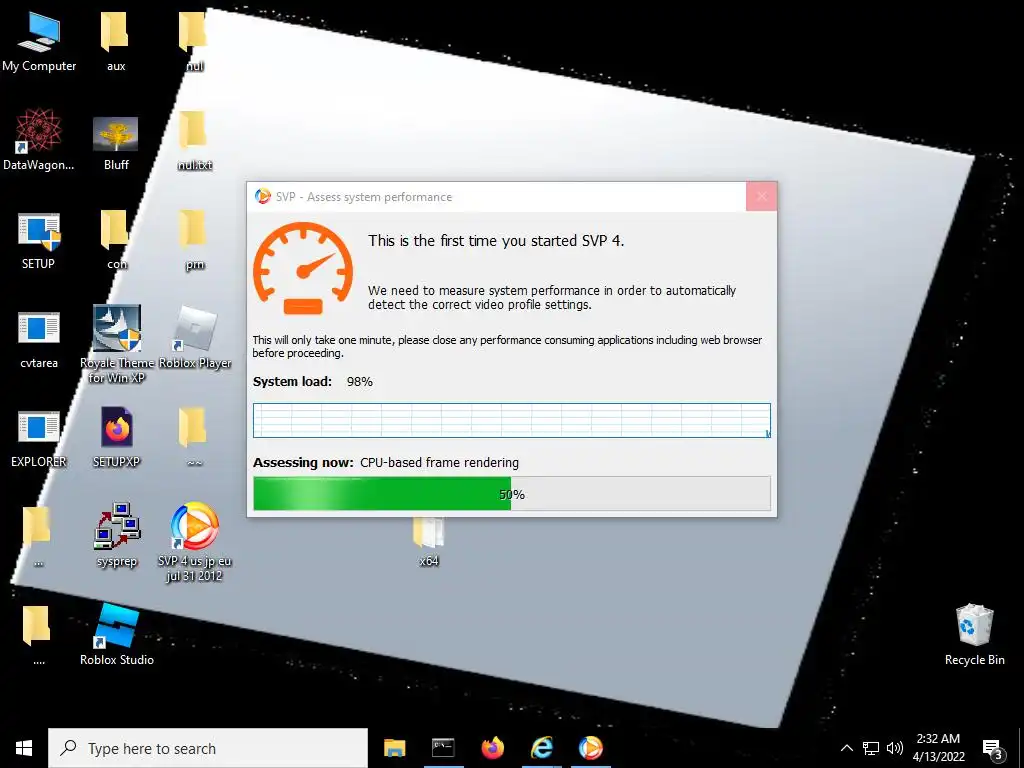
Task: Click the CPU-based frame rendering text
Action: (440, 463)
